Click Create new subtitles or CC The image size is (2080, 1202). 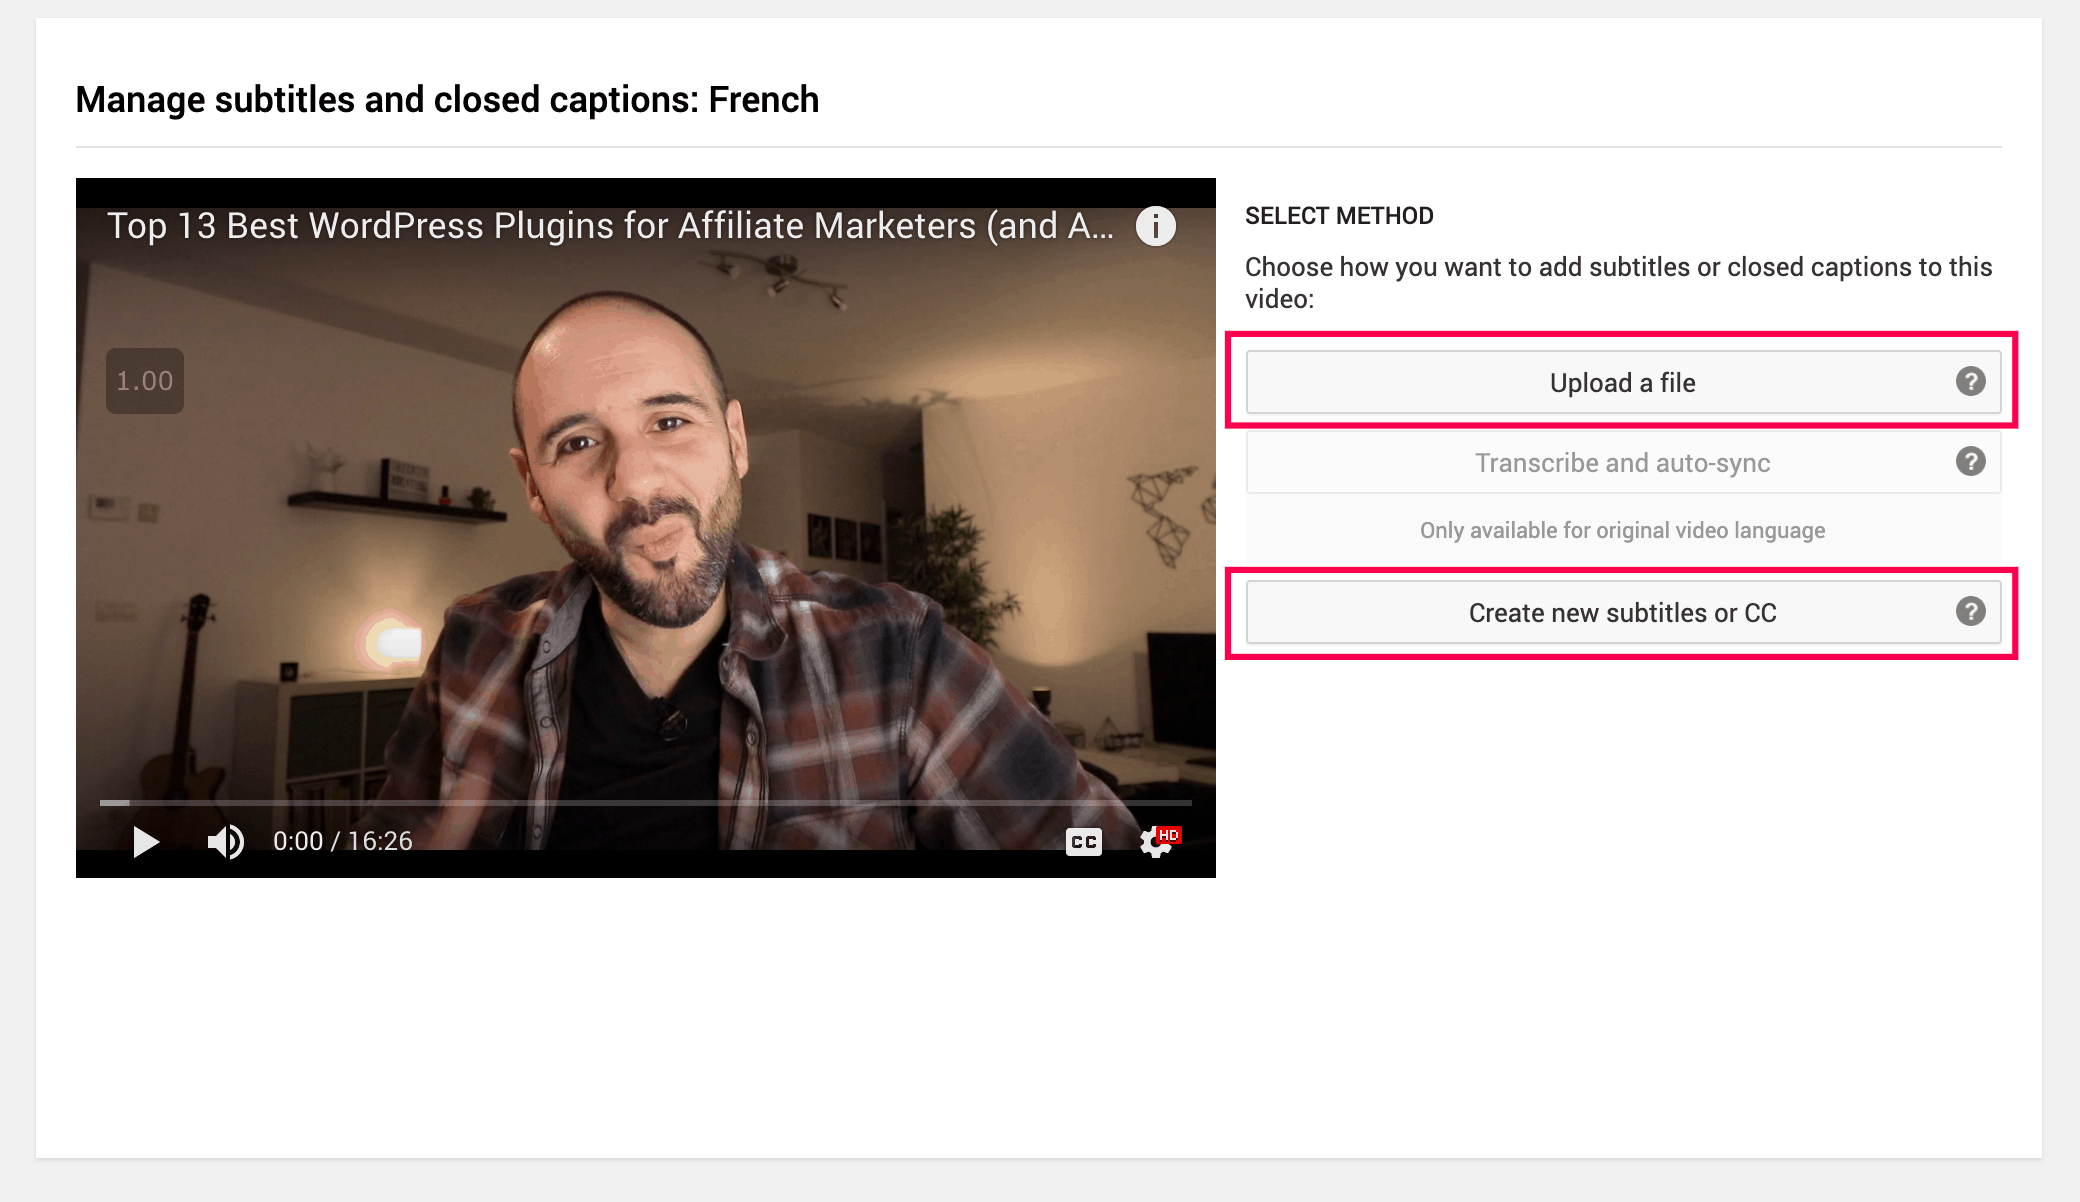(1623, 612)
